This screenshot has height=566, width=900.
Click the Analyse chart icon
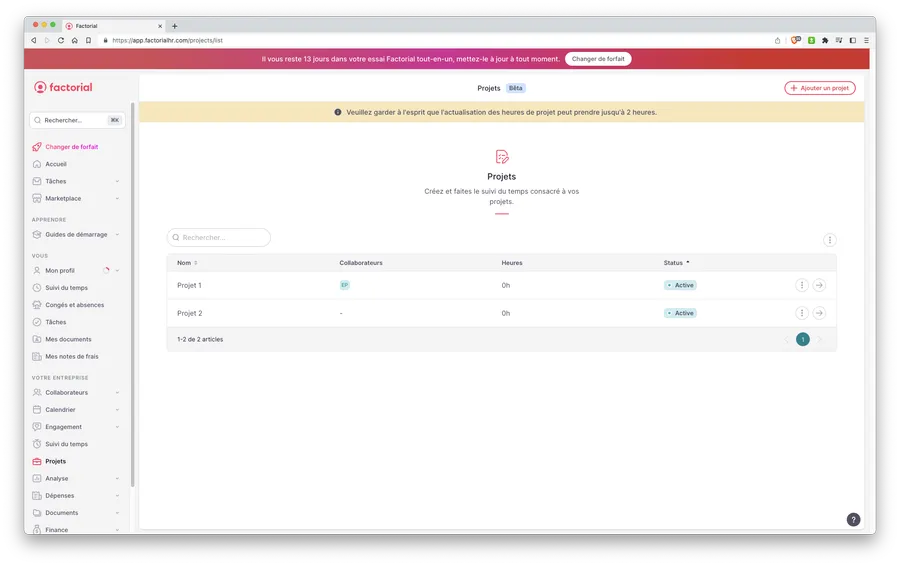(37, 479)
